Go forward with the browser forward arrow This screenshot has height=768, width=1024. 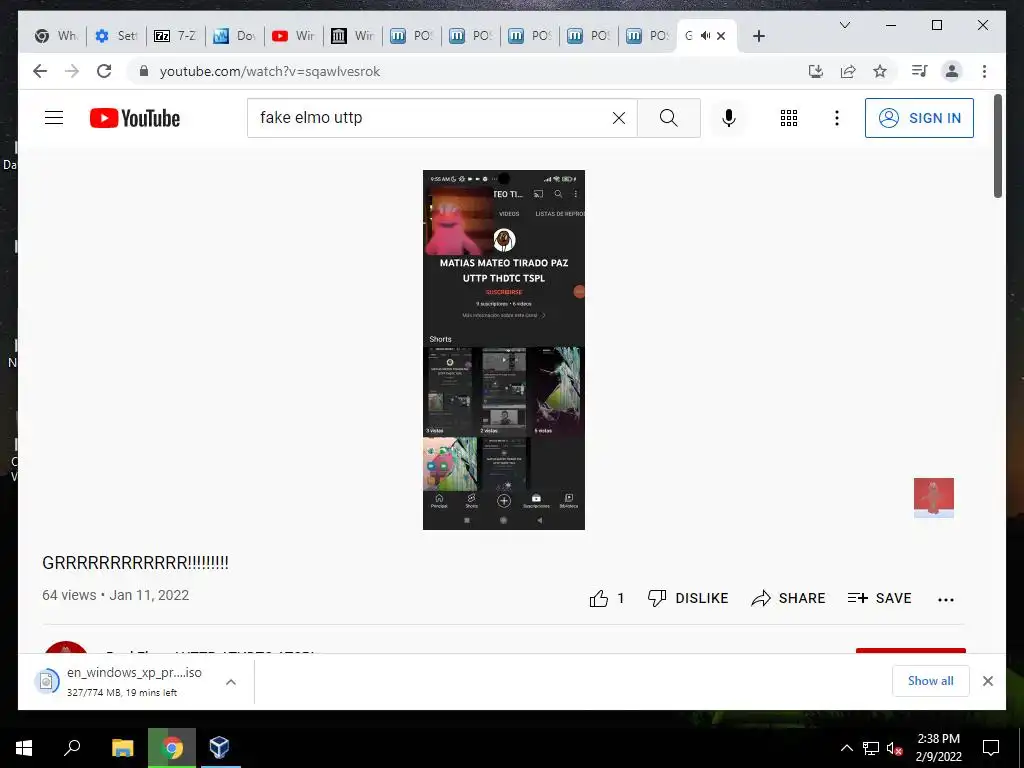(x=72, y=71)
